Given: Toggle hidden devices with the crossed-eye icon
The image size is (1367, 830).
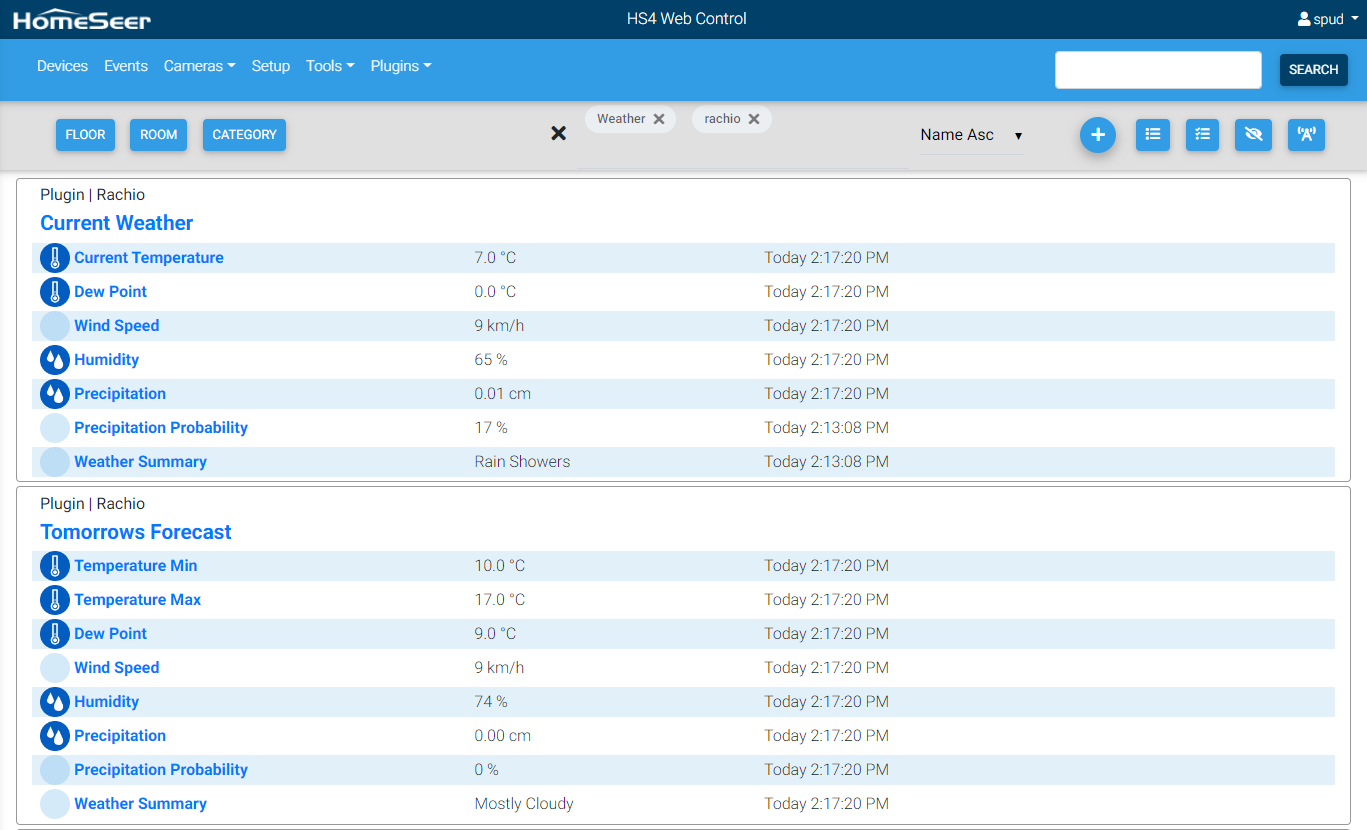Looking at the screenshot, I should click(1253, 135).
